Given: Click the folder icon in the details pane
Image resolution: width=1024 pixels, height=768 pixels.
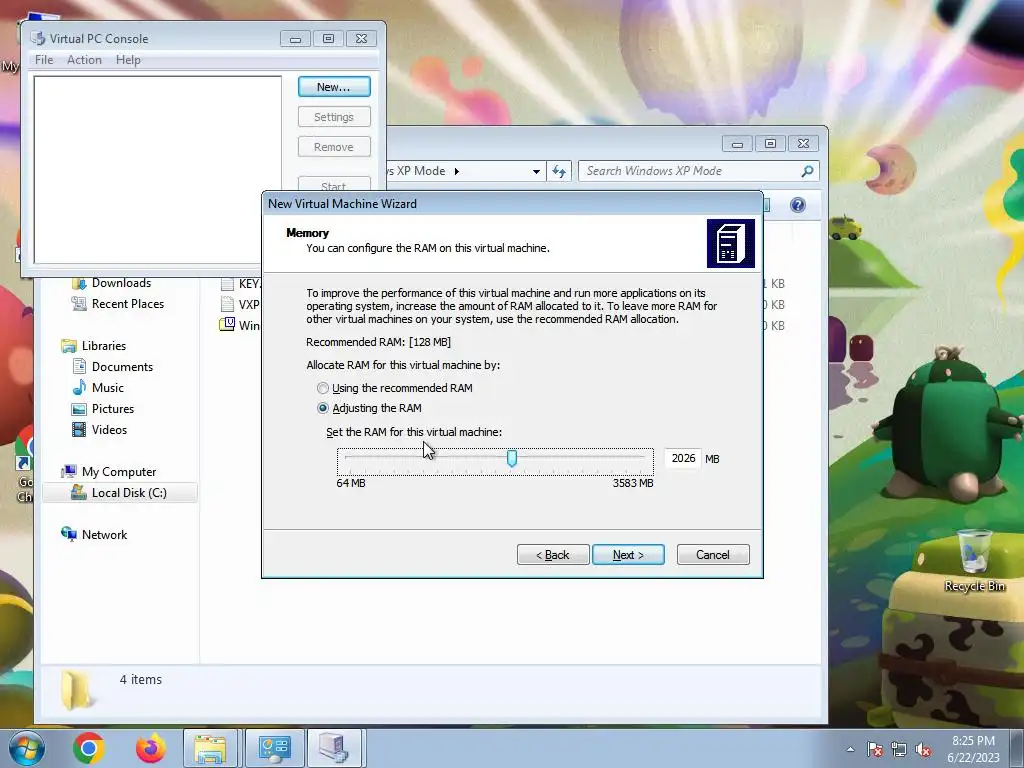Looking at the screenshot, I should click(x=77, y=690).
